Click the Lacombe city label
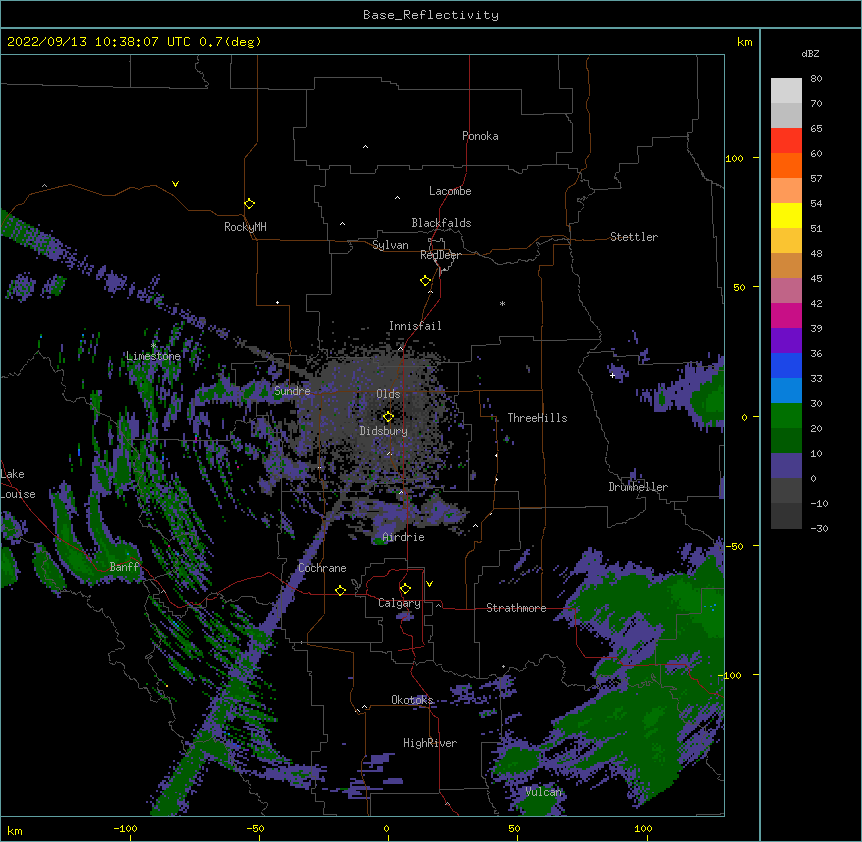This screenshot has width=862, height=842. 450,191
